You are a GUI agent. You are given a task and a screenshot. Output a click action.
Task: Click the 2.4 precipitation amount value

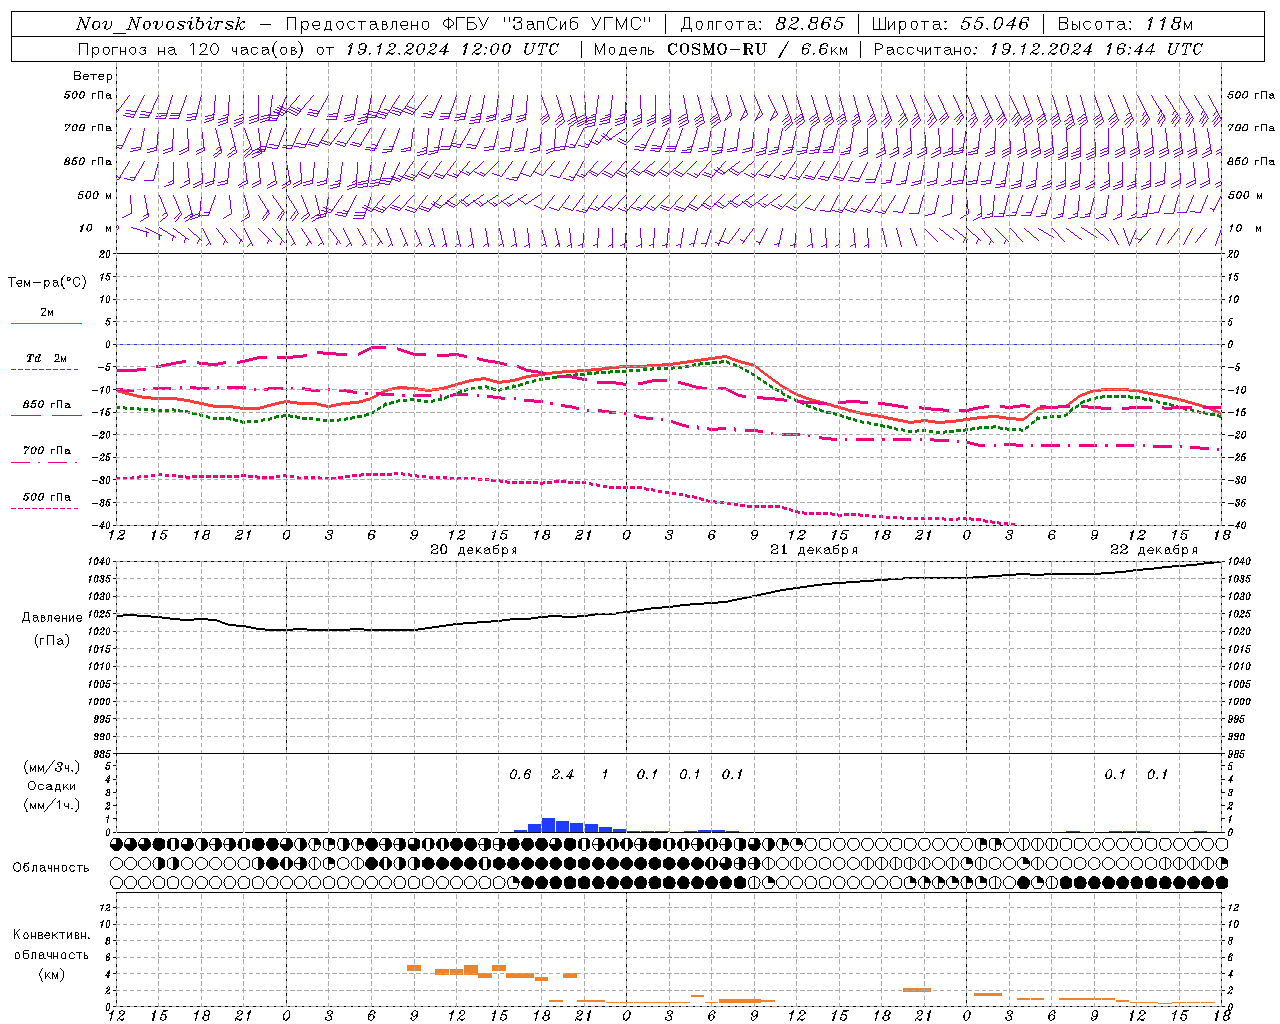(x=563, y=774)
